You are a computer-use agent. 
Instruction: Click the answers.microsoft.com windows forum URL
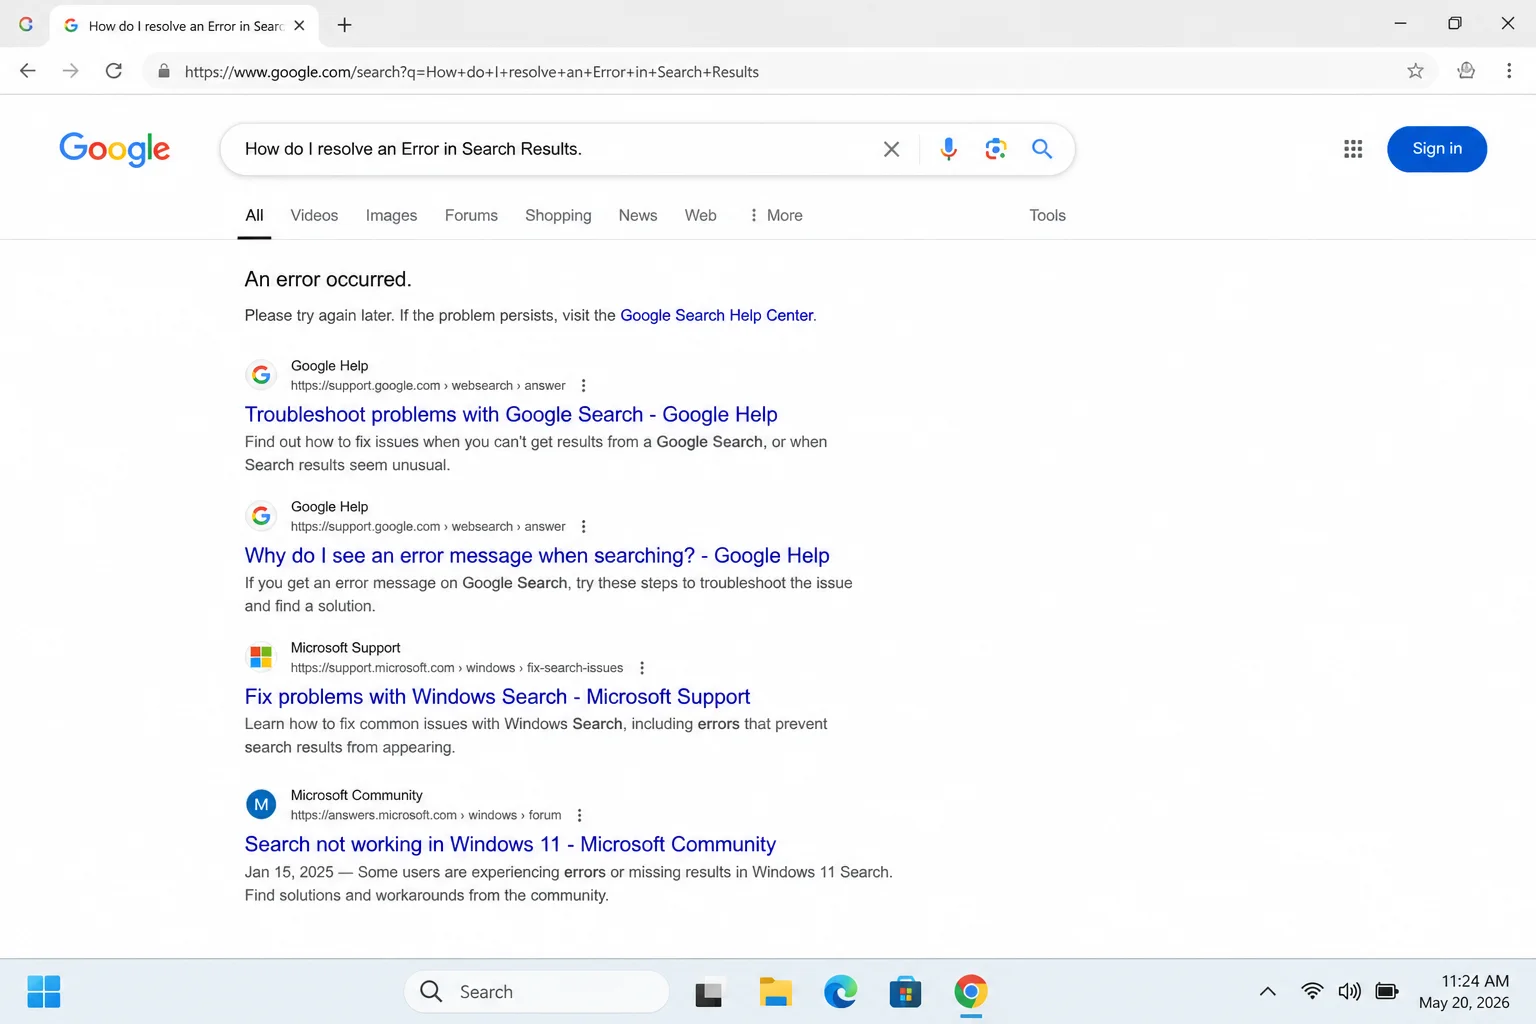coord(426,816)
